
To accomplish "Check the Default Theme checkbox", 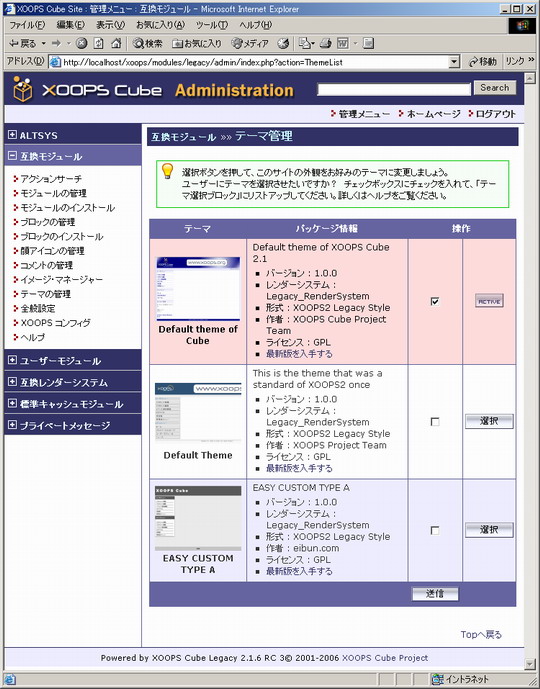I will click(x=435, y=422).
